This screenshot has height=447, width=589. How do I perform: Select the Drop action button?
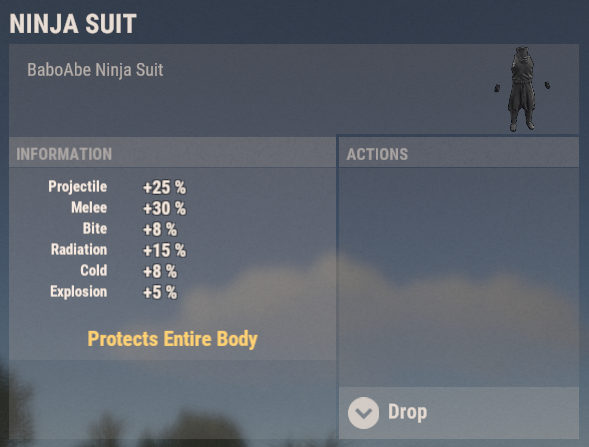(459, 412)
